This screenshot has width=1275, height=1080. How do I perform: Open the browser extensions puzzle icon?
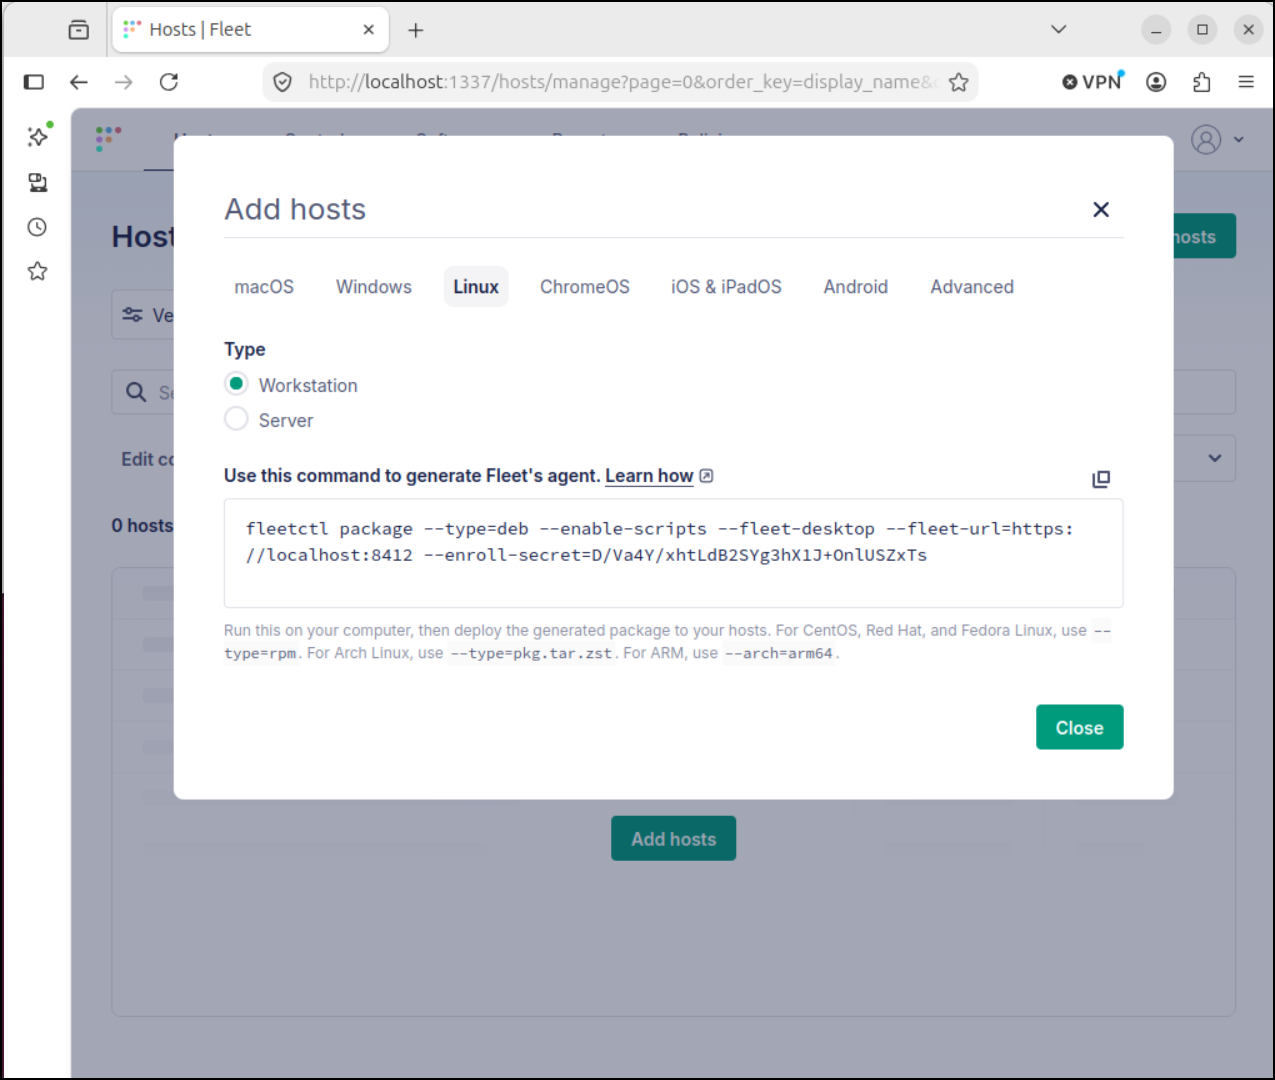pos(1202,82)
